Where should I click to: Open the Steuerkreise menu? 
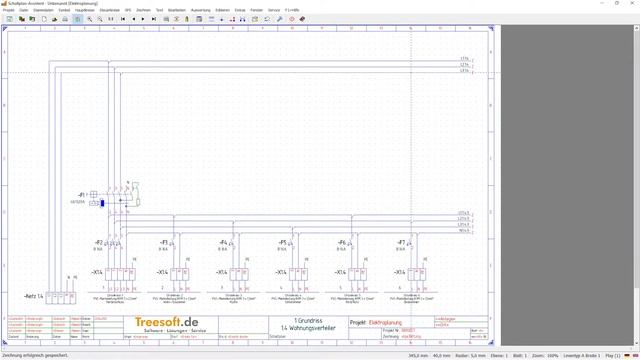pos(110,10)
